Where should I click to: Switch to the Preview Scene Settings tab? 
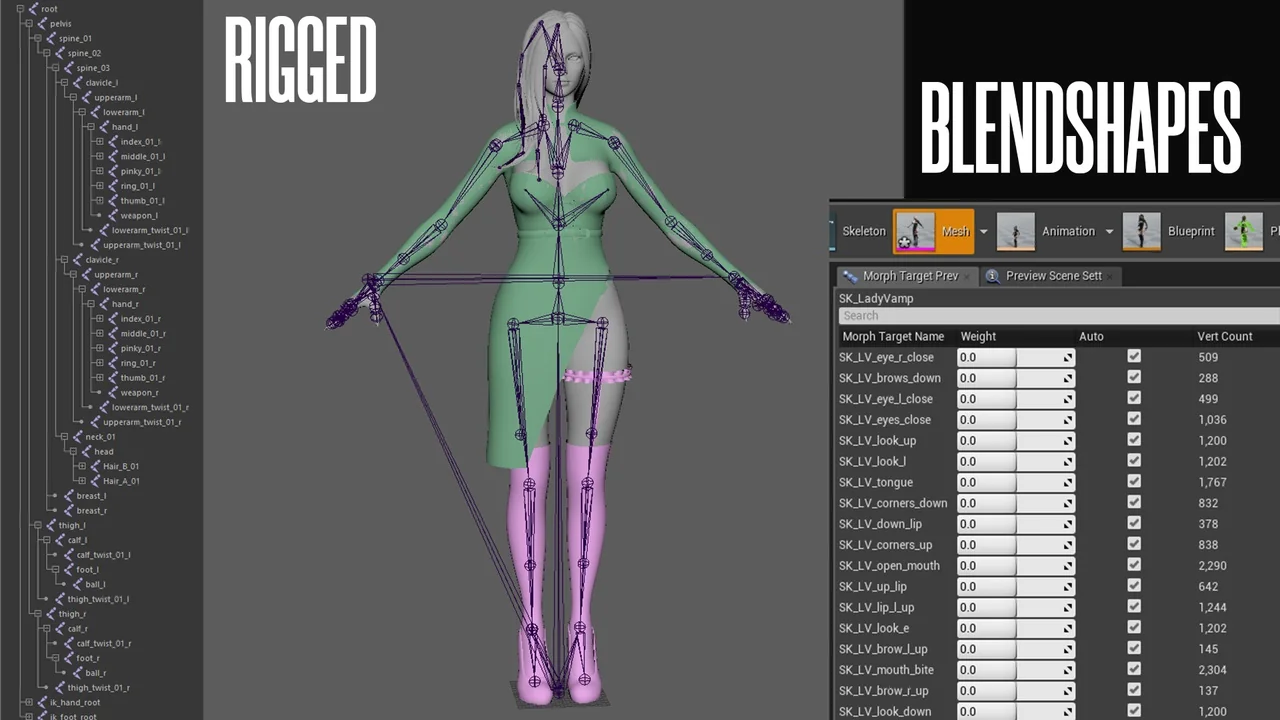click(1051, 276)
